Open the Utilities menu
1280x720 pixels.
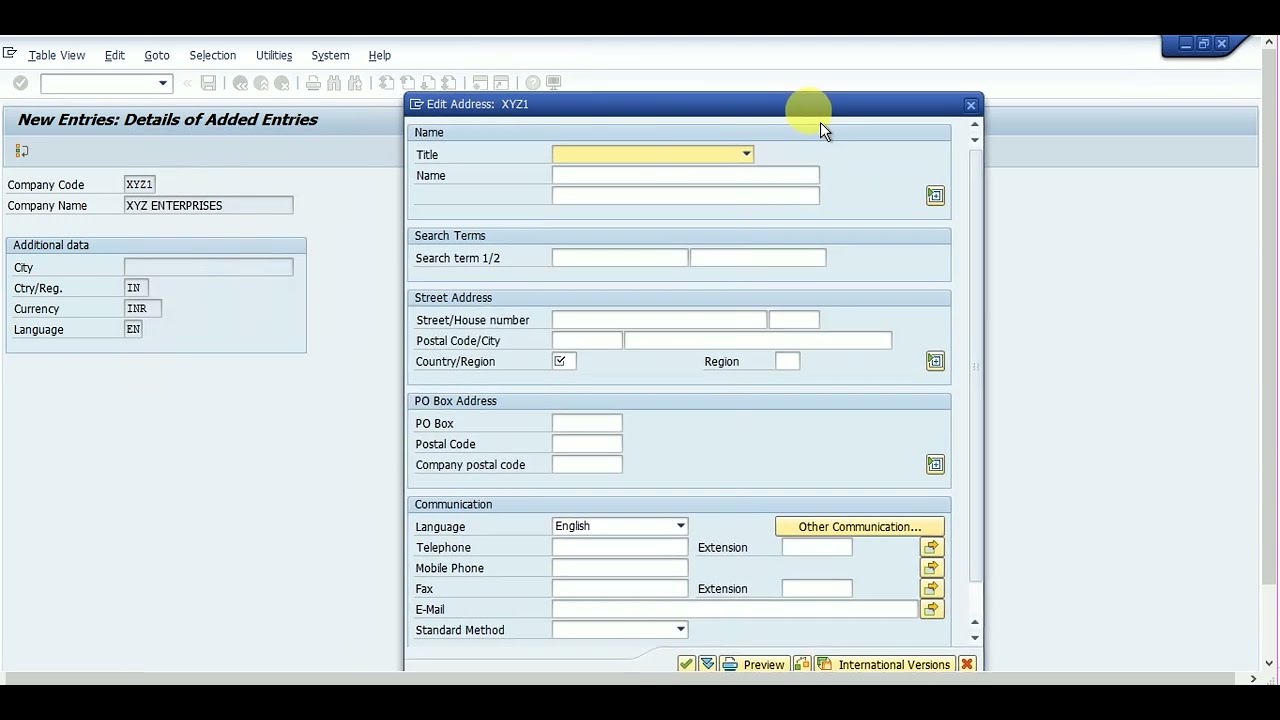[x=274, y=55]
